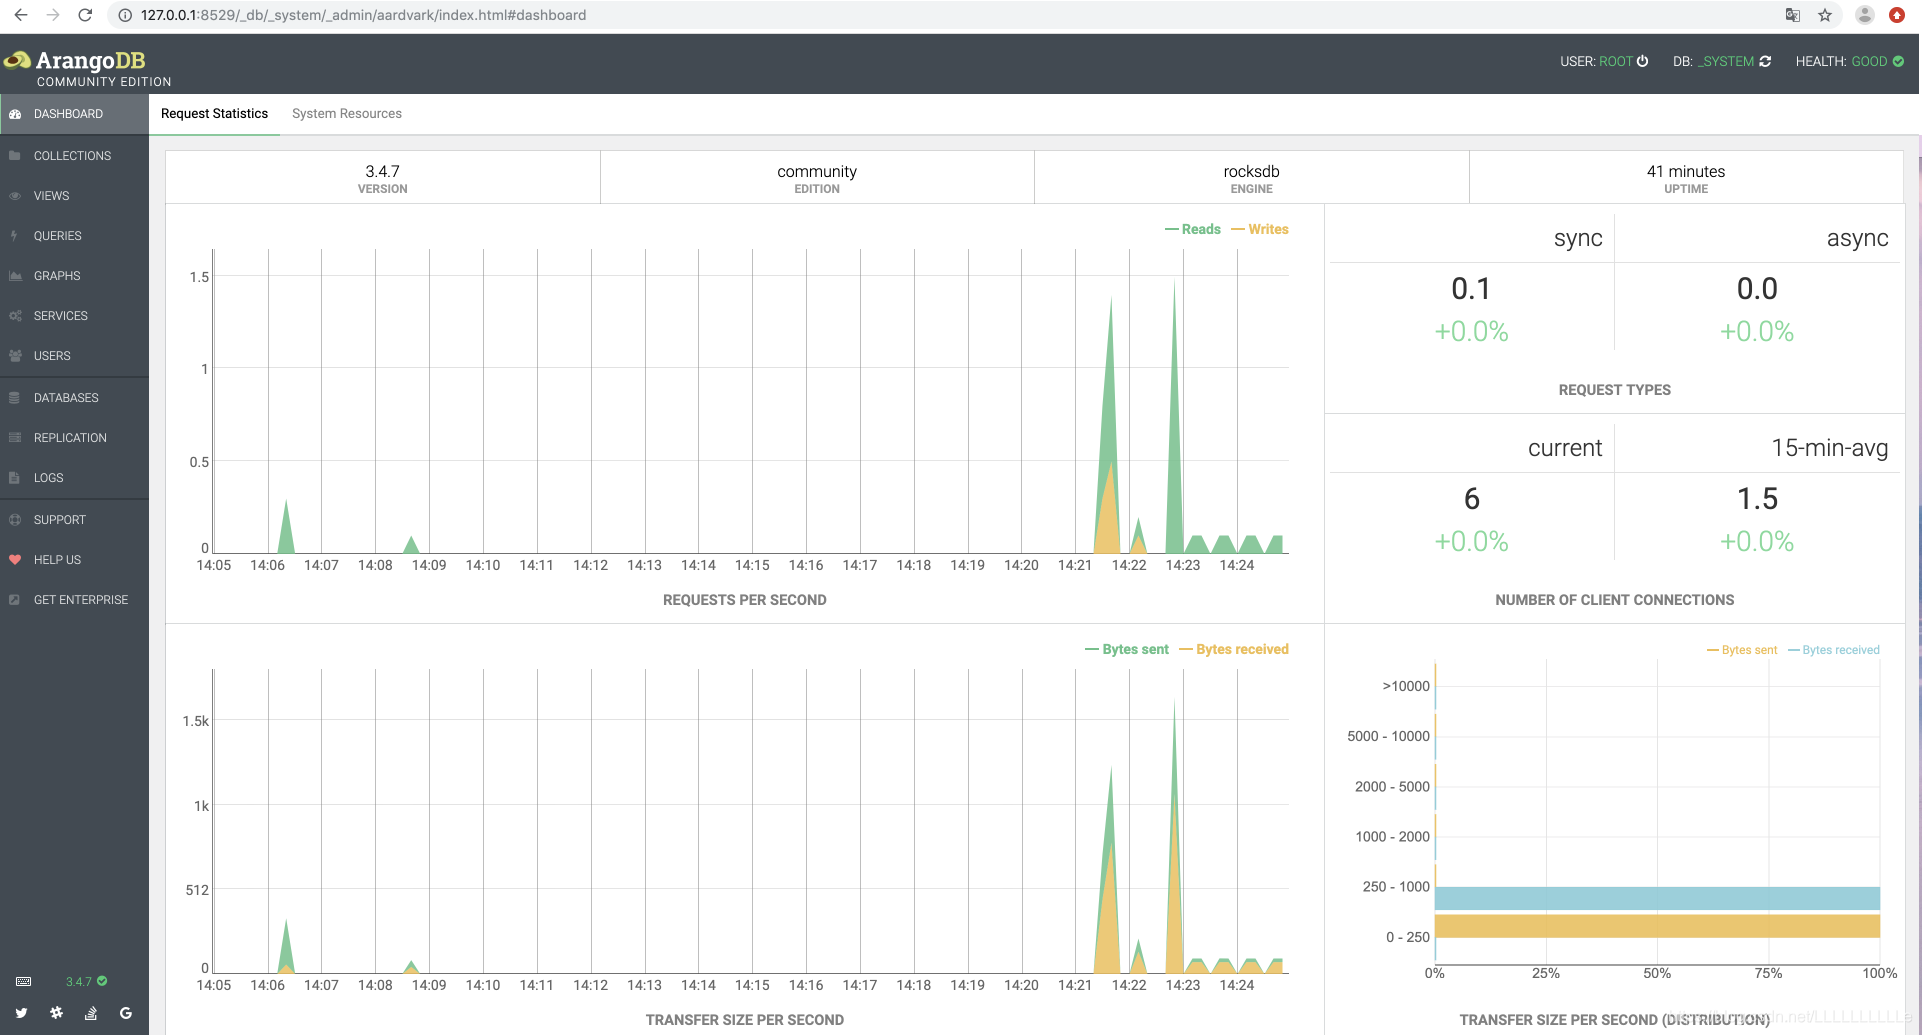Click Bytes sent legend in distribution chart

click(x=1742, y=650)
